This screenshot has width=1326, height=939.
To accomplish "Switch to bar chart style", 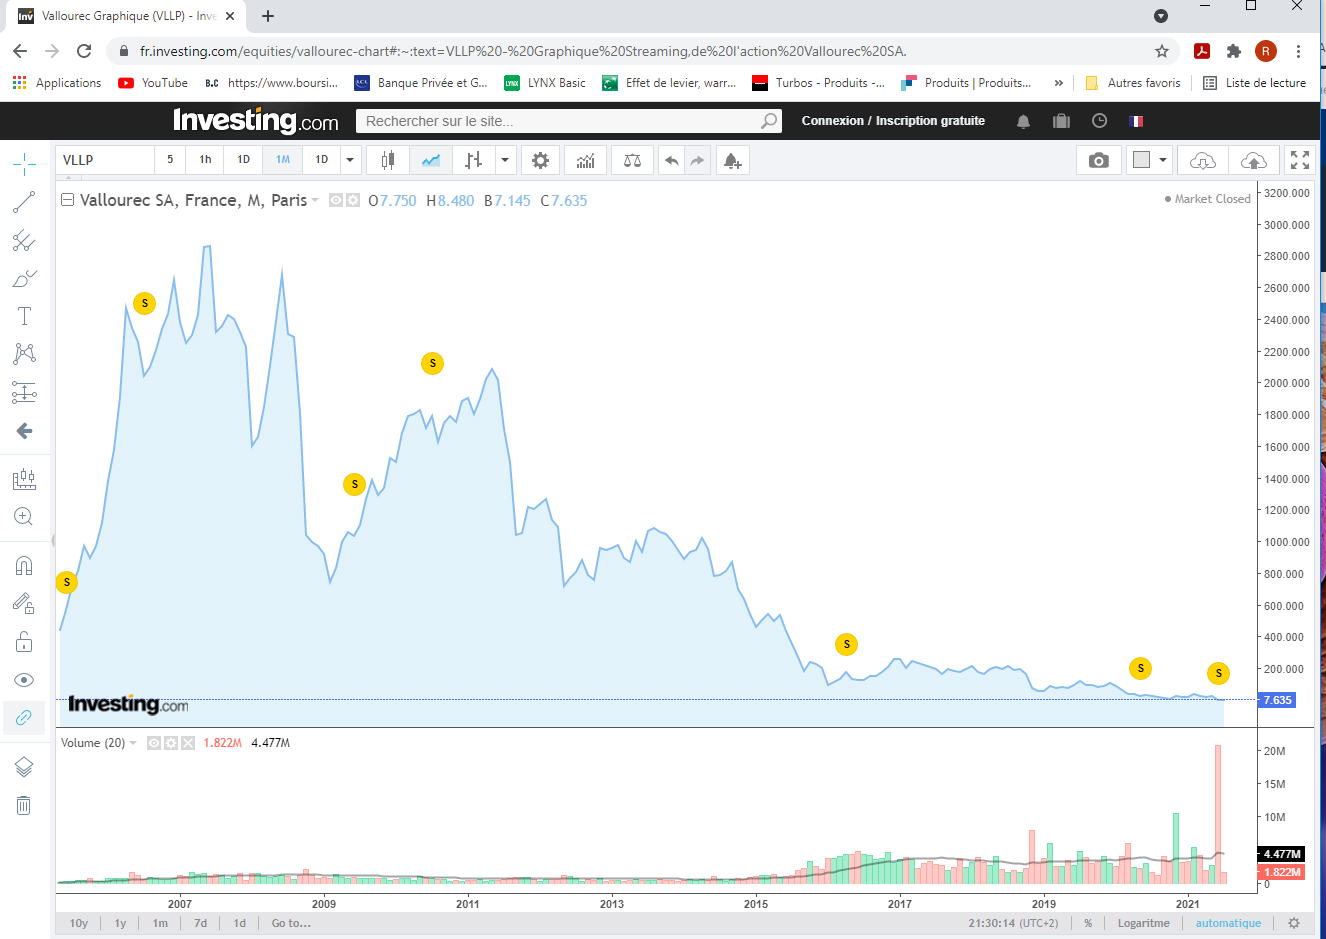I will point(474,160).
